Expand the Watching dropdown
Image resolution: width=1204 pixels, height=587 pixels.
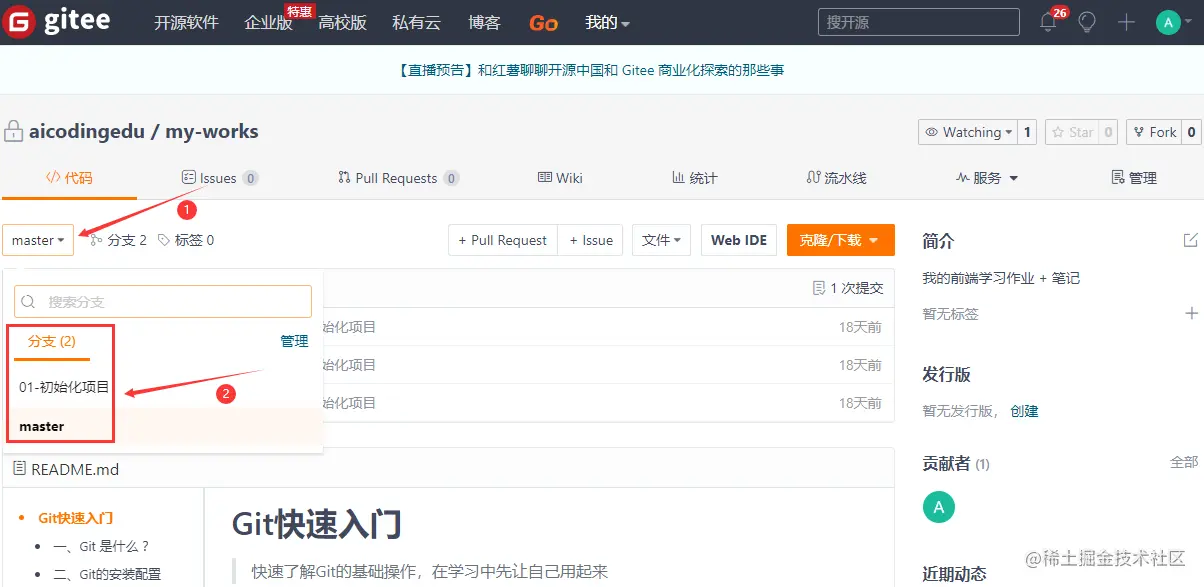click(968, 132)
